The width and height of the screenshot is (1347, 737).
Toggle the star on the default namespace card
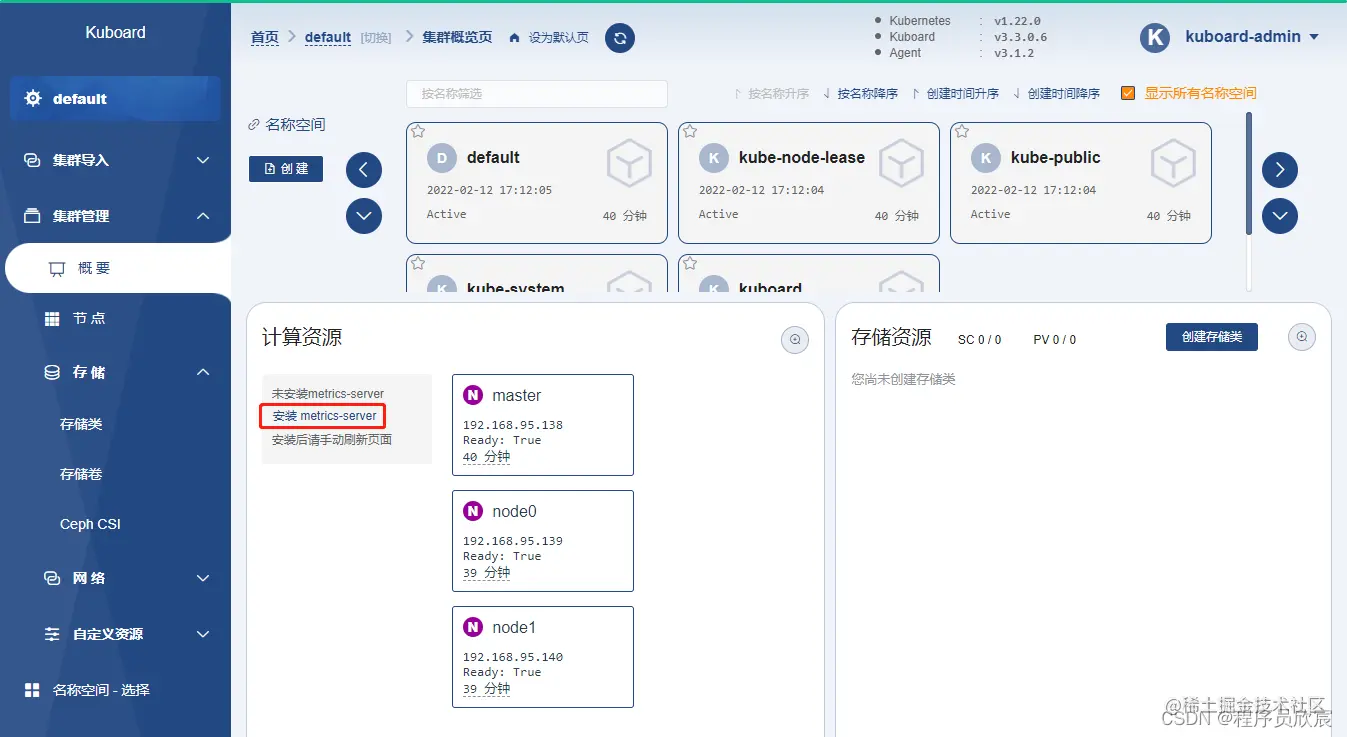point(417,131)
